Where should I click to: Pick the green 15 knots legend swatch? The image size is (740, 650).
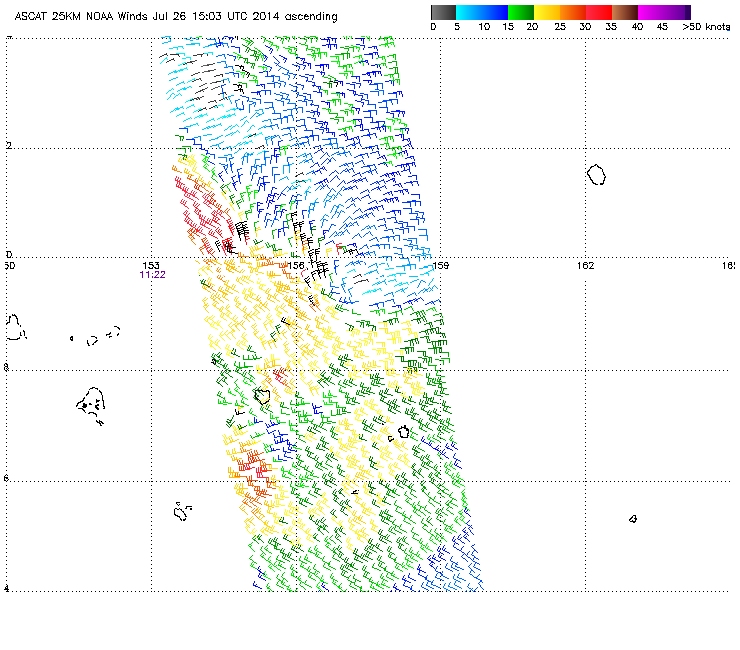tap(522, 12)
